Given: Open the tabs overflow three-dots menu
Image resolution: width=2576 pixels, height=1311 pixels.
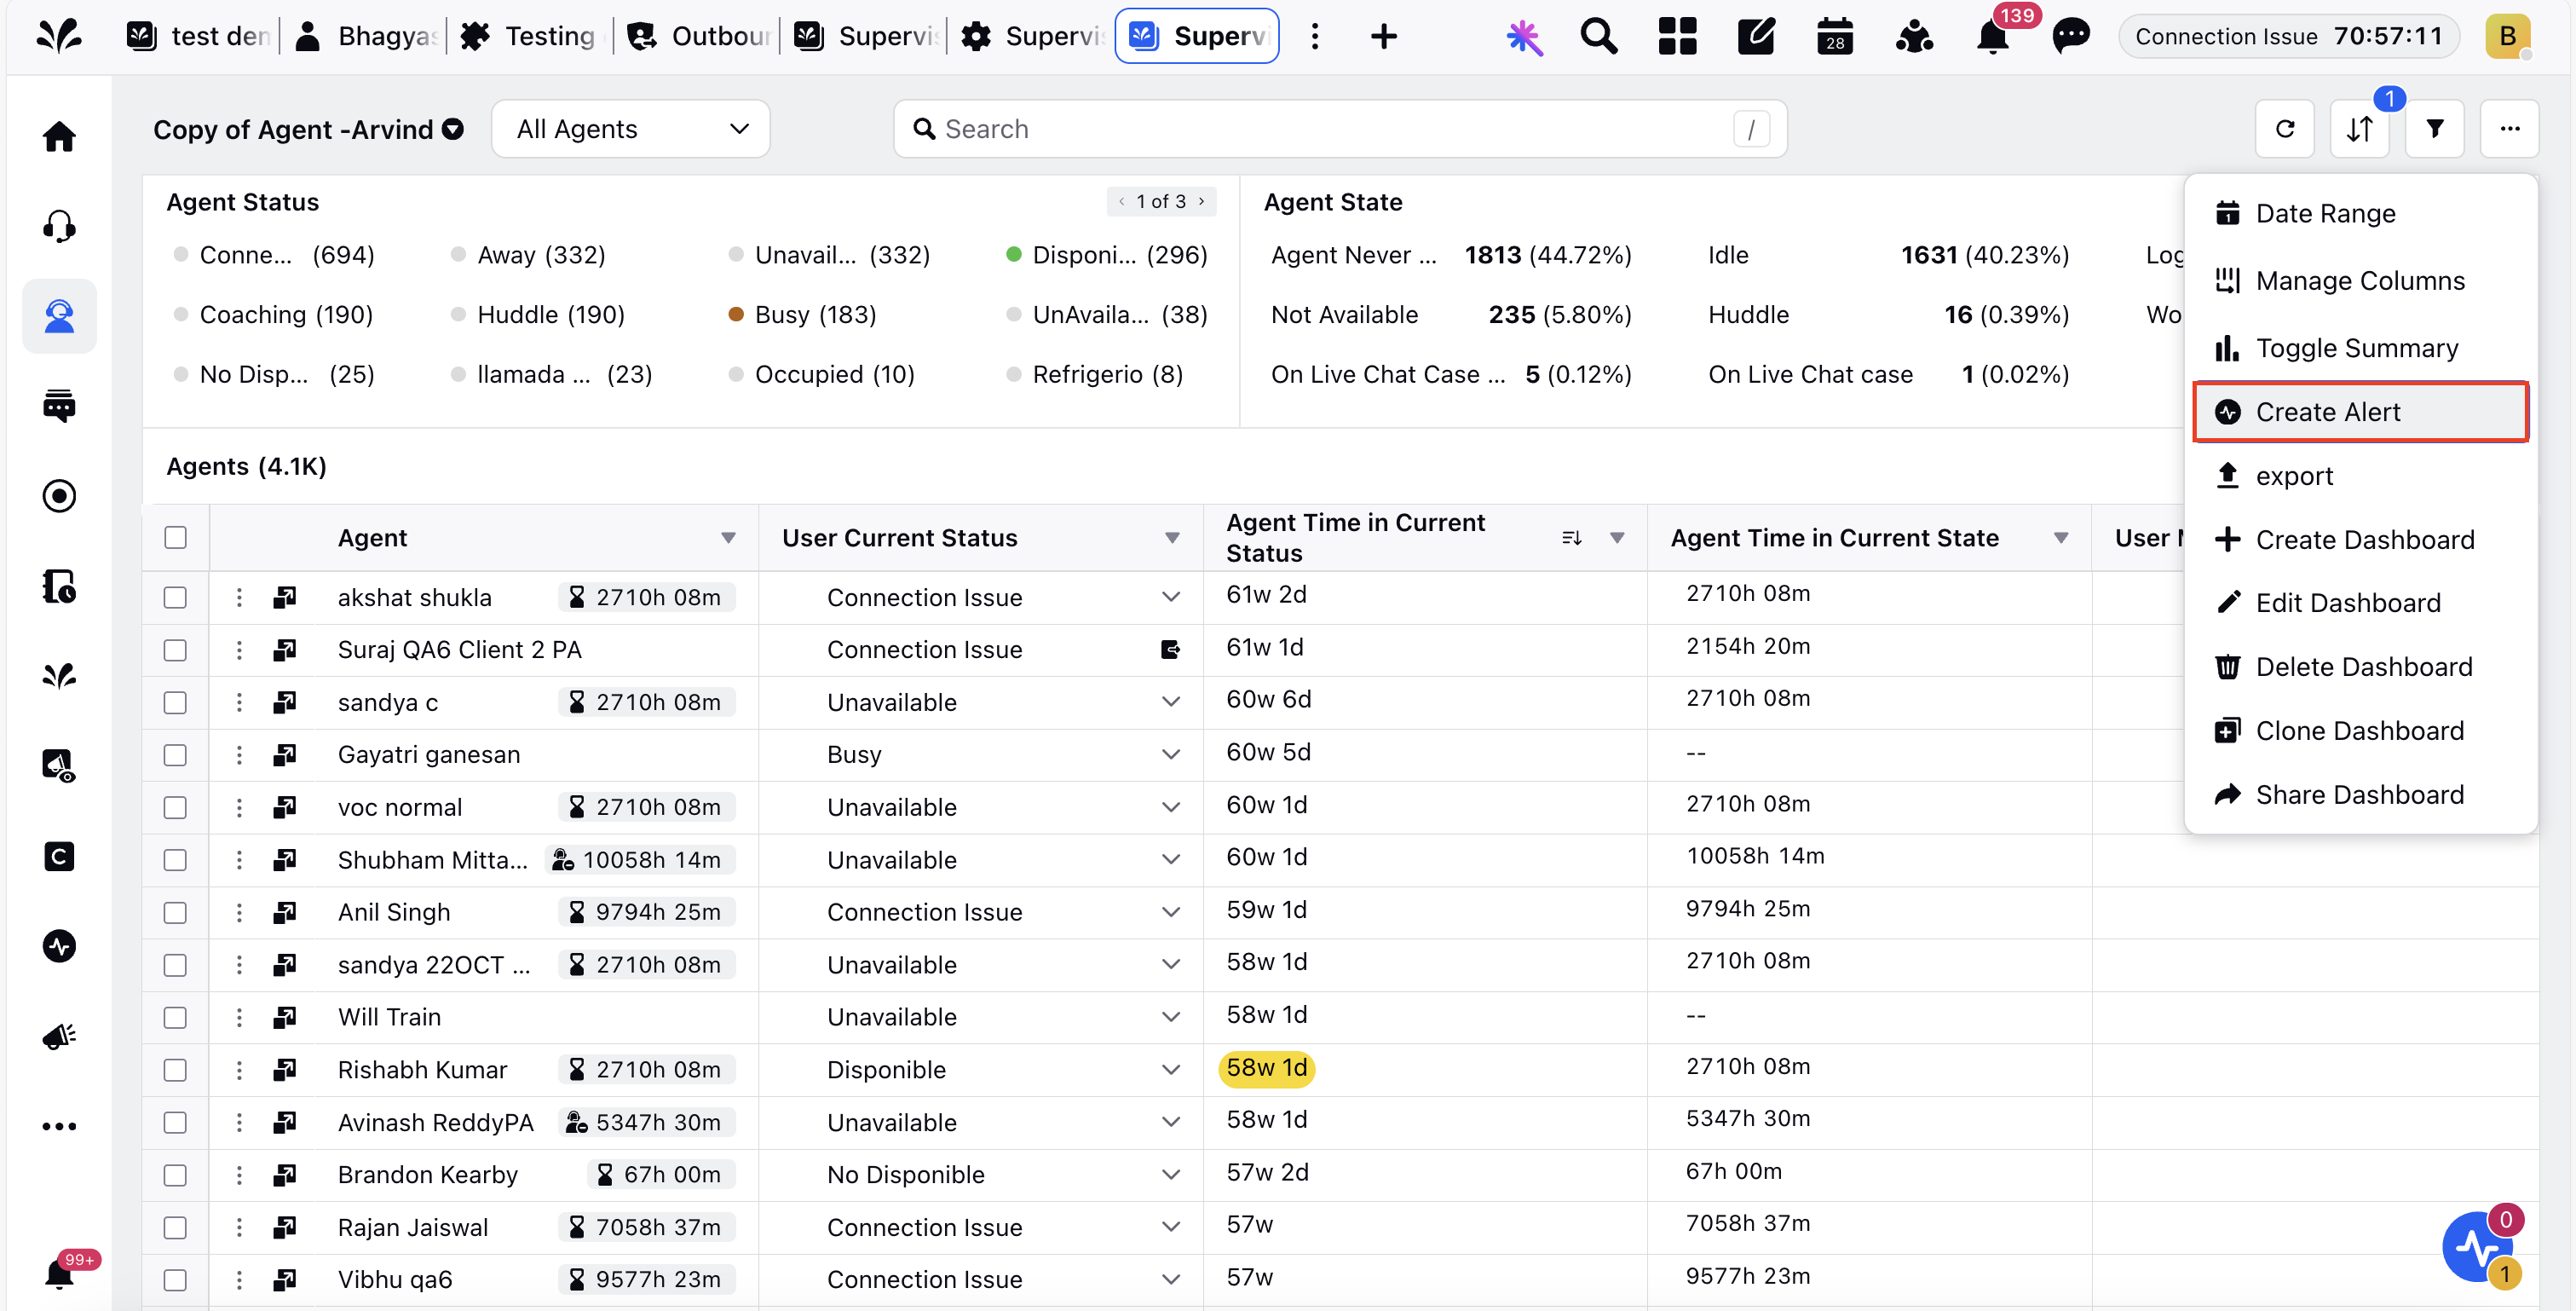Looking at the screenshot, I should [1315, 37].
